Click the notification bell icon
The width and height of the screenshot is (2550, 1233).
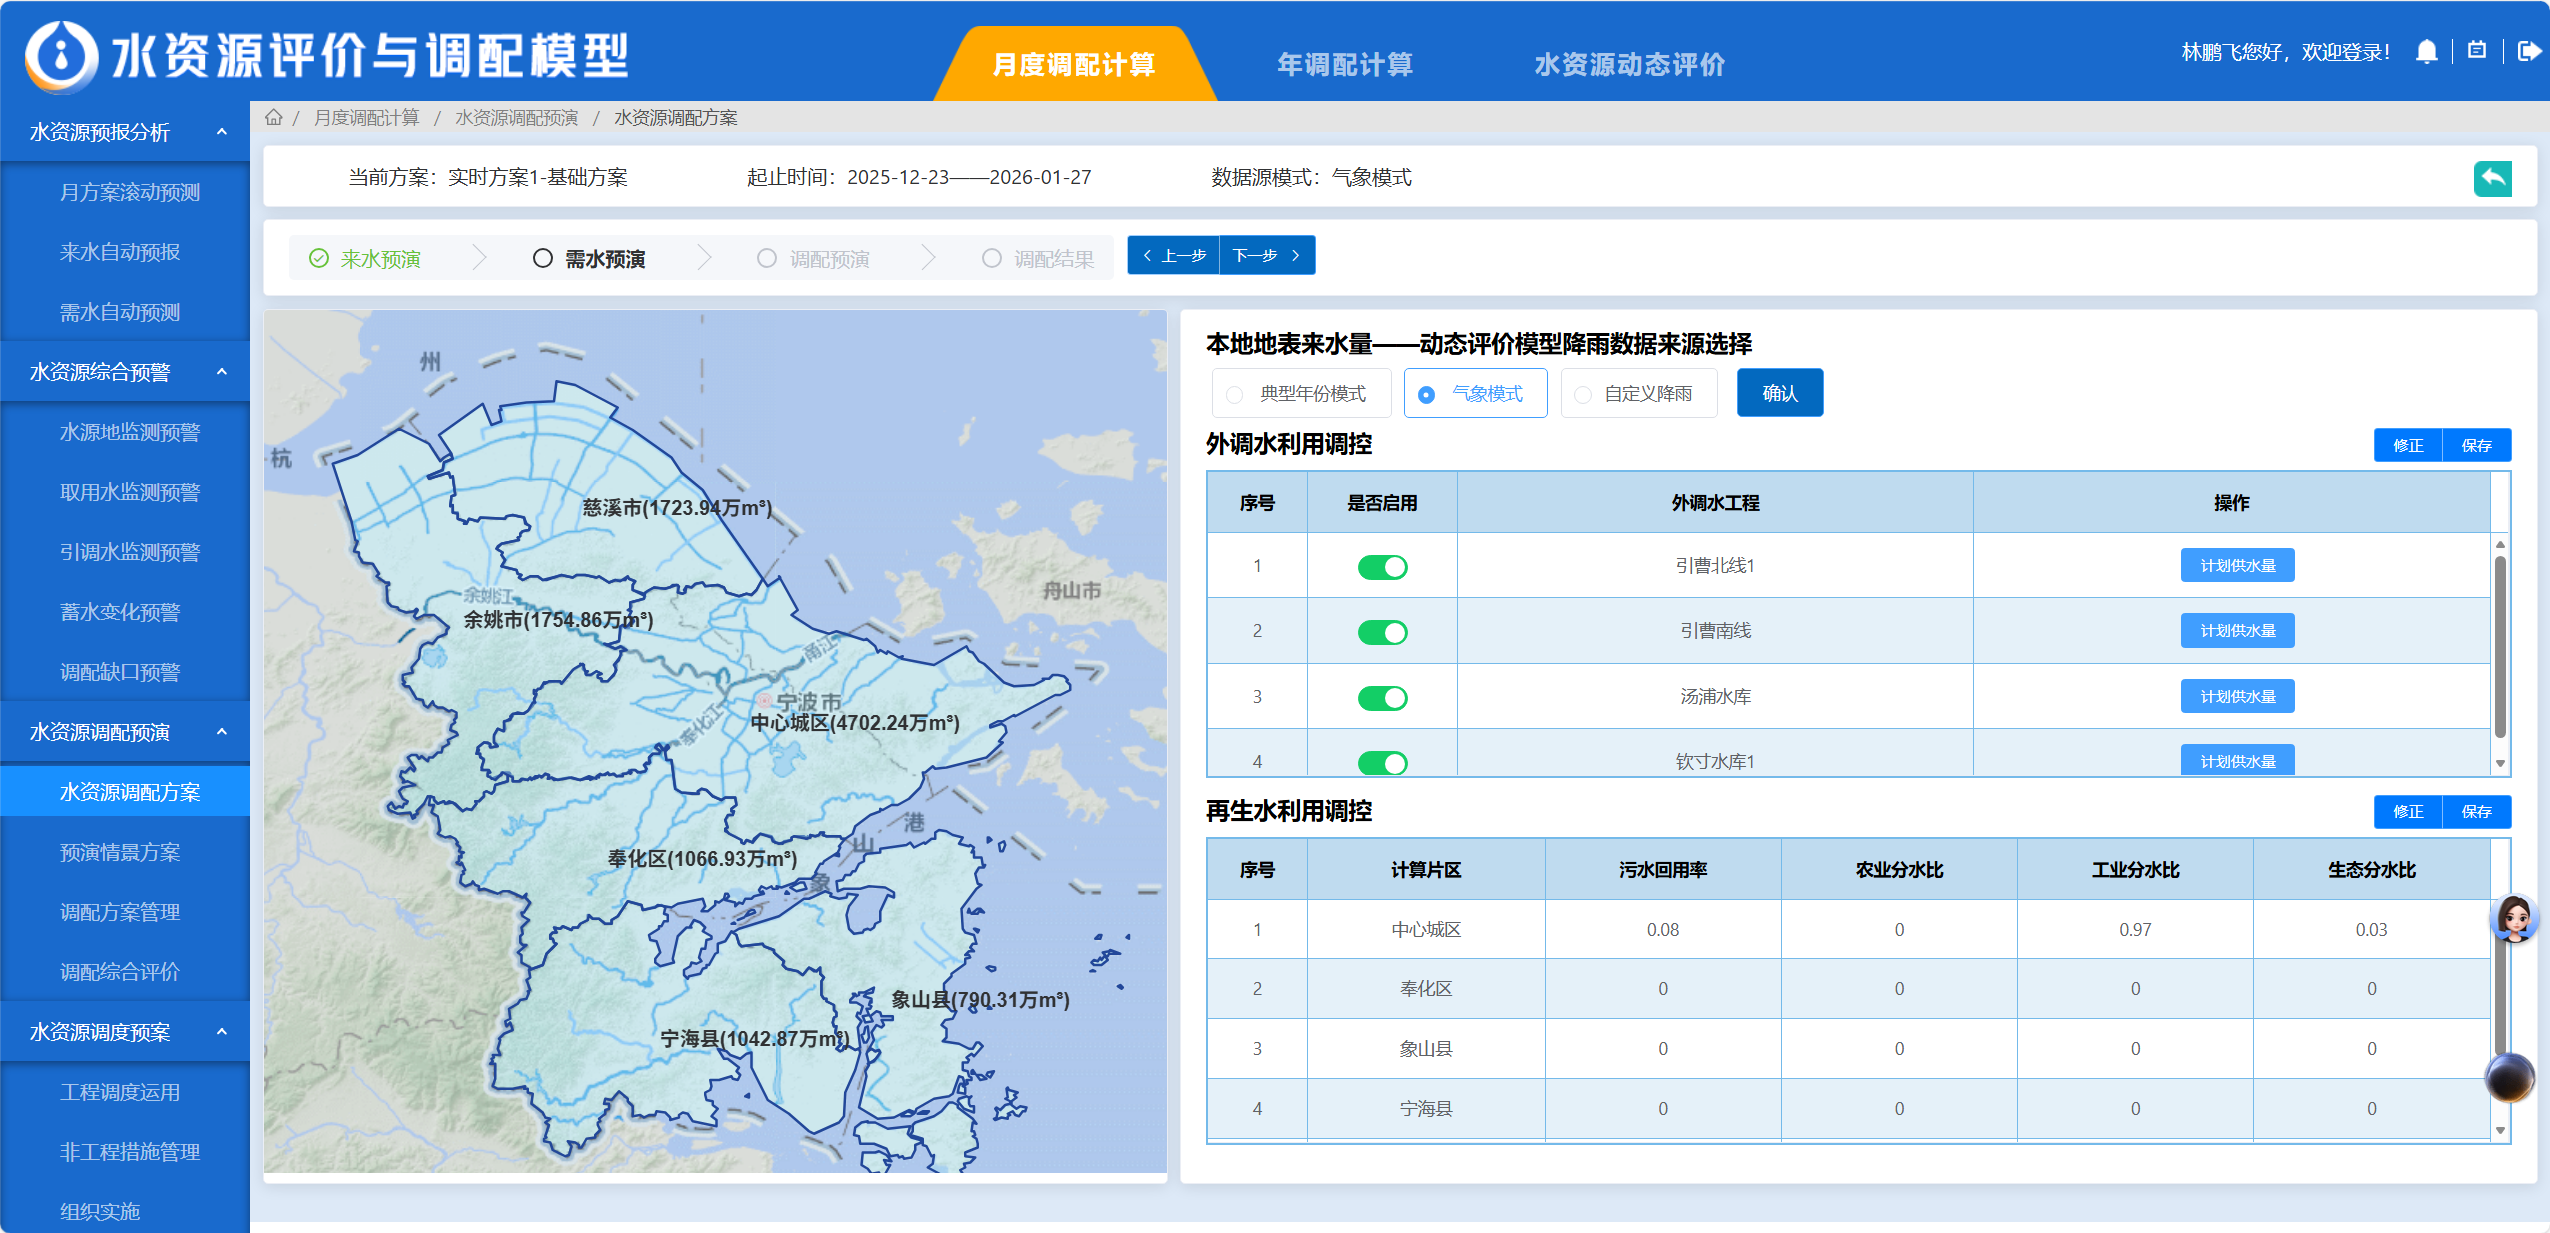pos(2426,52)
